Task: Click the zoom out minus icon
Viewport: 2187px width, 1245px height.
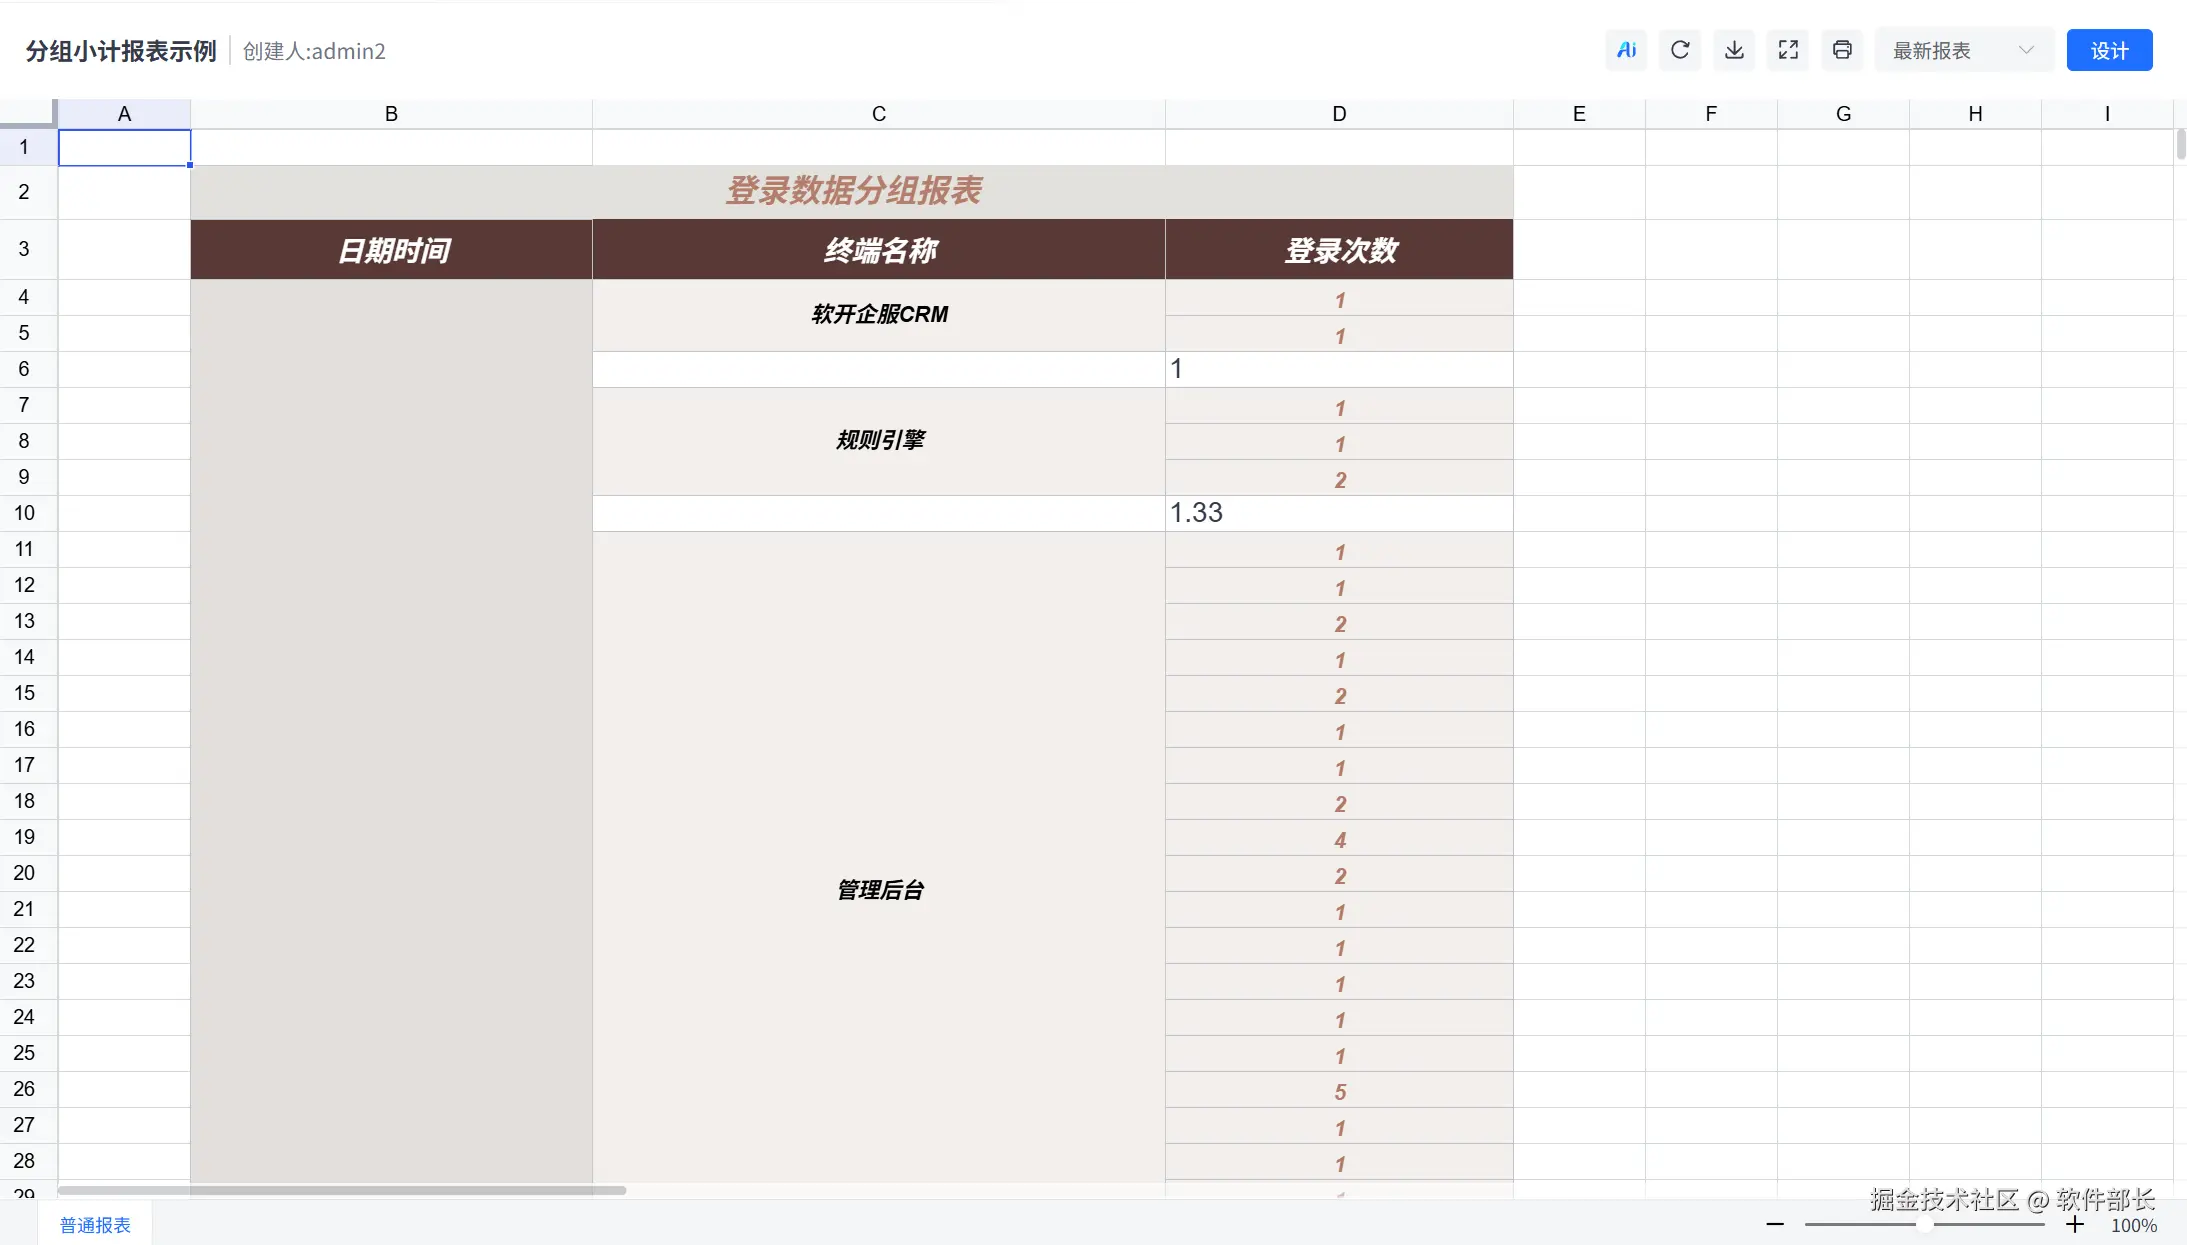Action: click(x=1775, y=1224)
